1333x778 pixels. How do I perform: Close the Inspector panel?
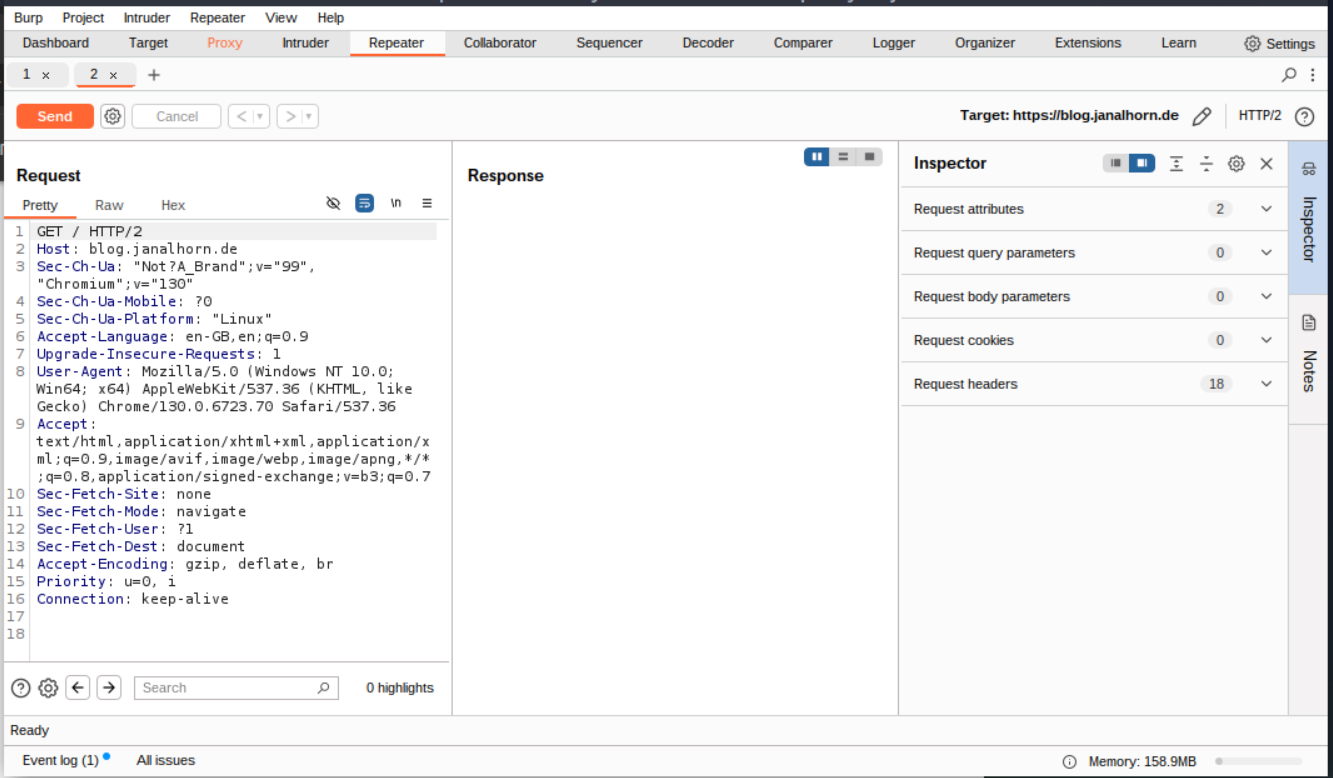pos(1266,164)
